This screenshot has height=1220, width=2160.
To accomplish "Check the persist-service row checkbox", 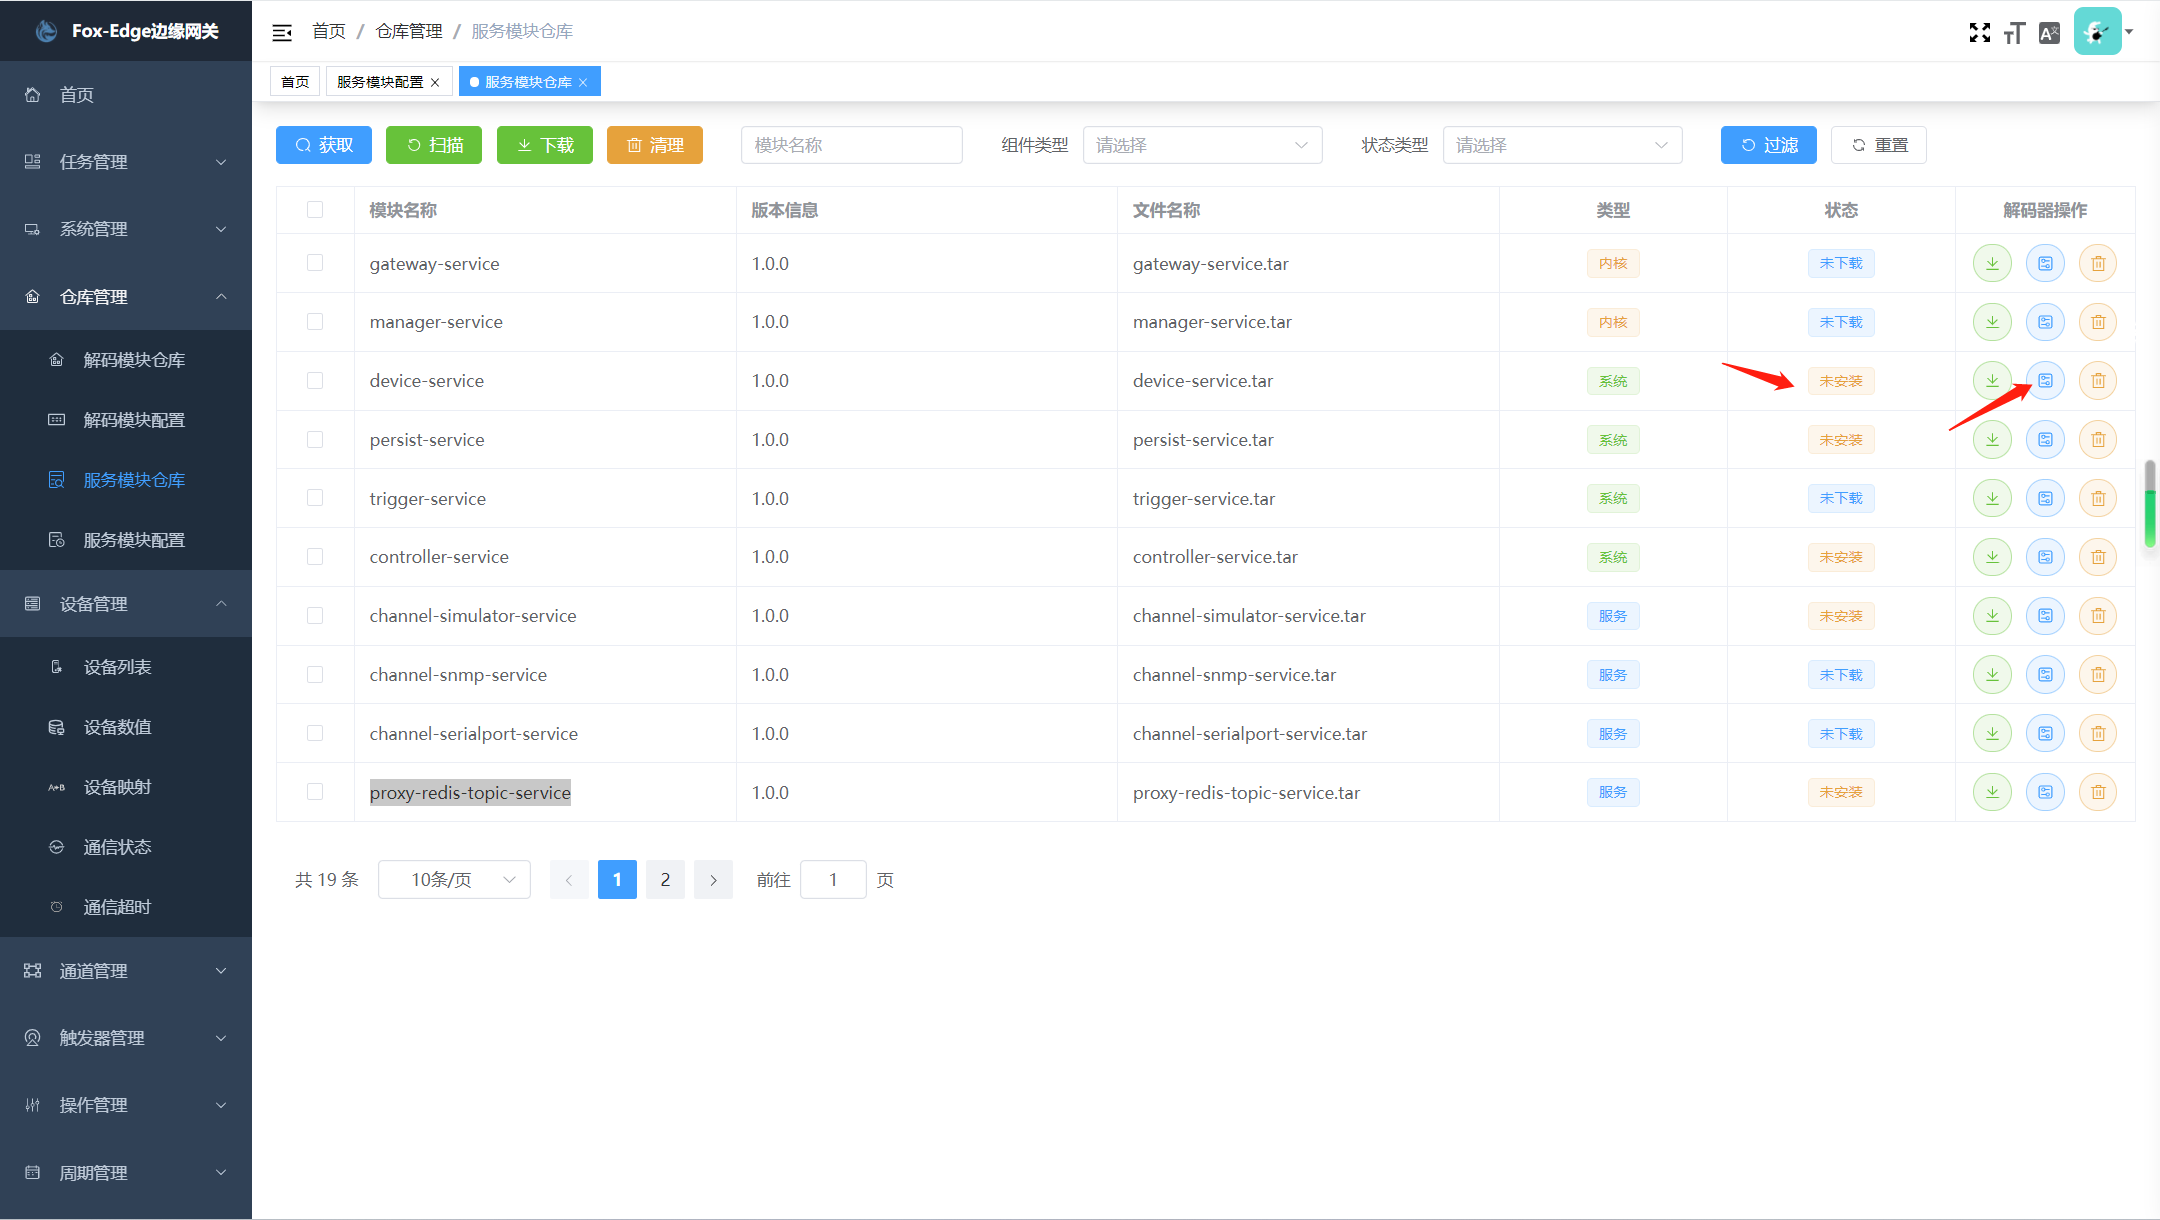I will pyautogui.click(x=315, y=439).
